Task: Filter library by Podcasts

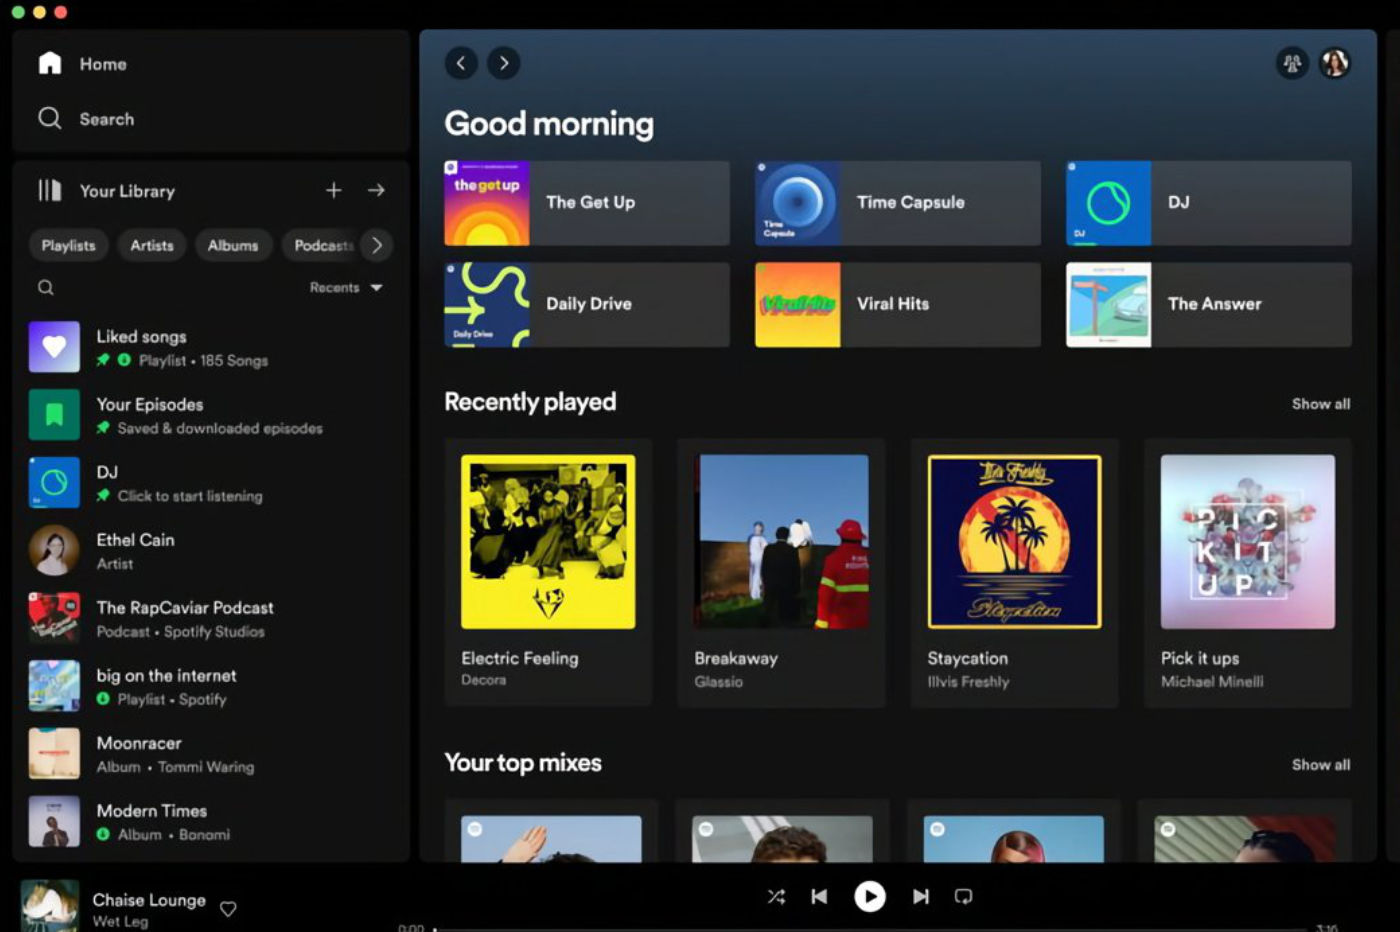Action: tap(322, 245)
